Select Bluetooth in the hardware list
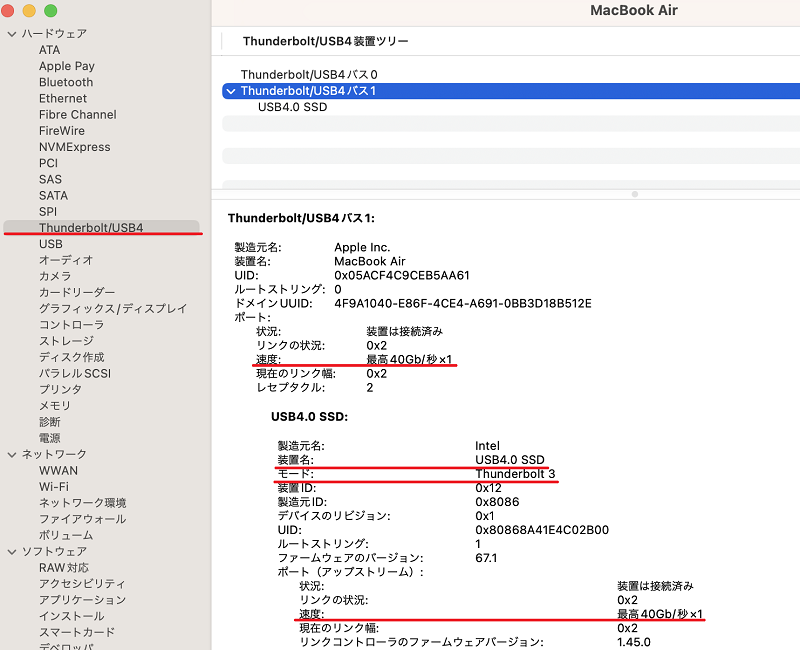The height and width of the screenshot is (650, 800). (66, 82)
